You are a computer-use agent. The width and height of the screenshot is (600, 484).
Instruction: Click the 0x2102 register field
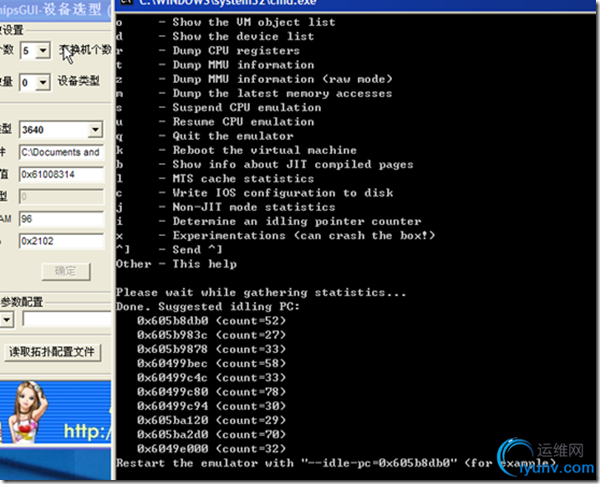point(61,241)
